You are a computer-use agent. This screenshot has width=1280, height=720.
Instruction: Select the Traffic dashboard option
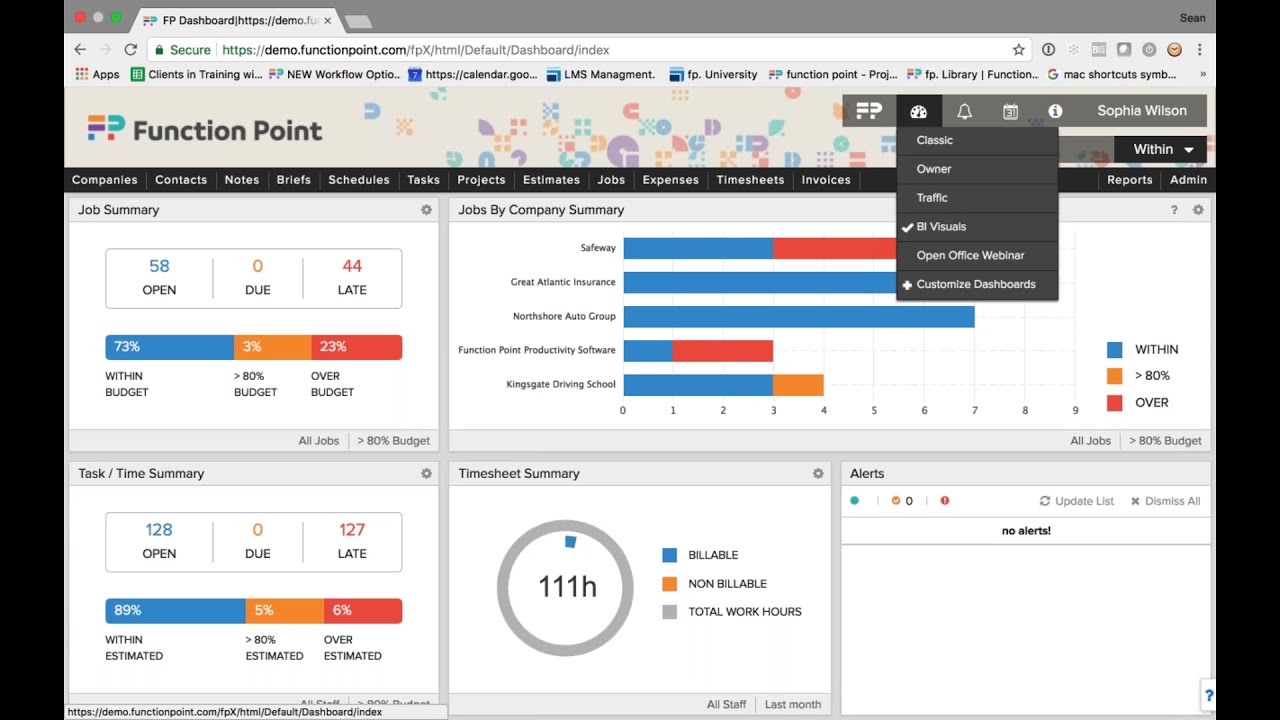[x=976, y=198]
